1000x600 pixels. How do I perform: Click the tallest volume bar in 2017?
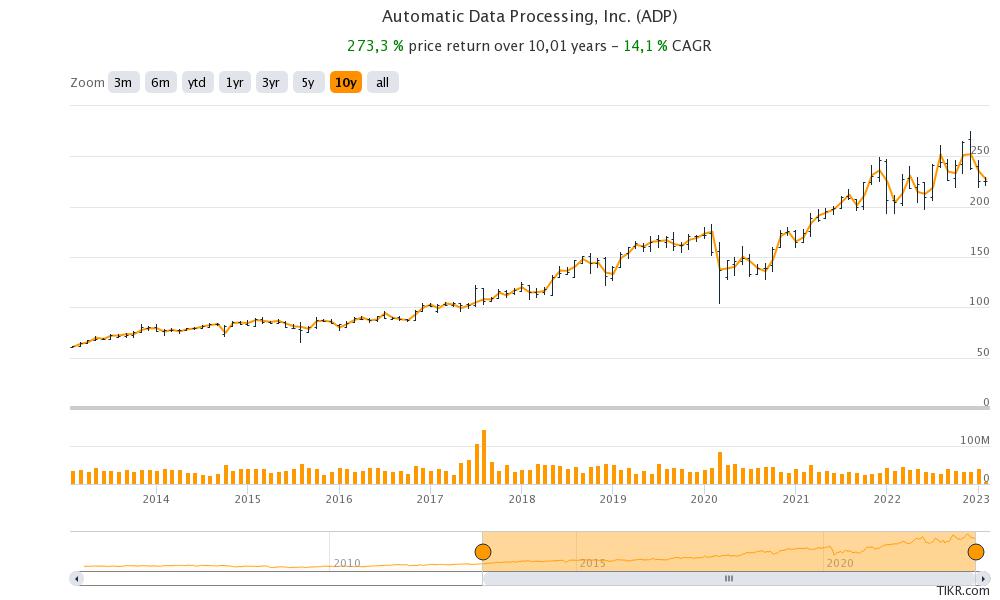(x=484, y=457)
